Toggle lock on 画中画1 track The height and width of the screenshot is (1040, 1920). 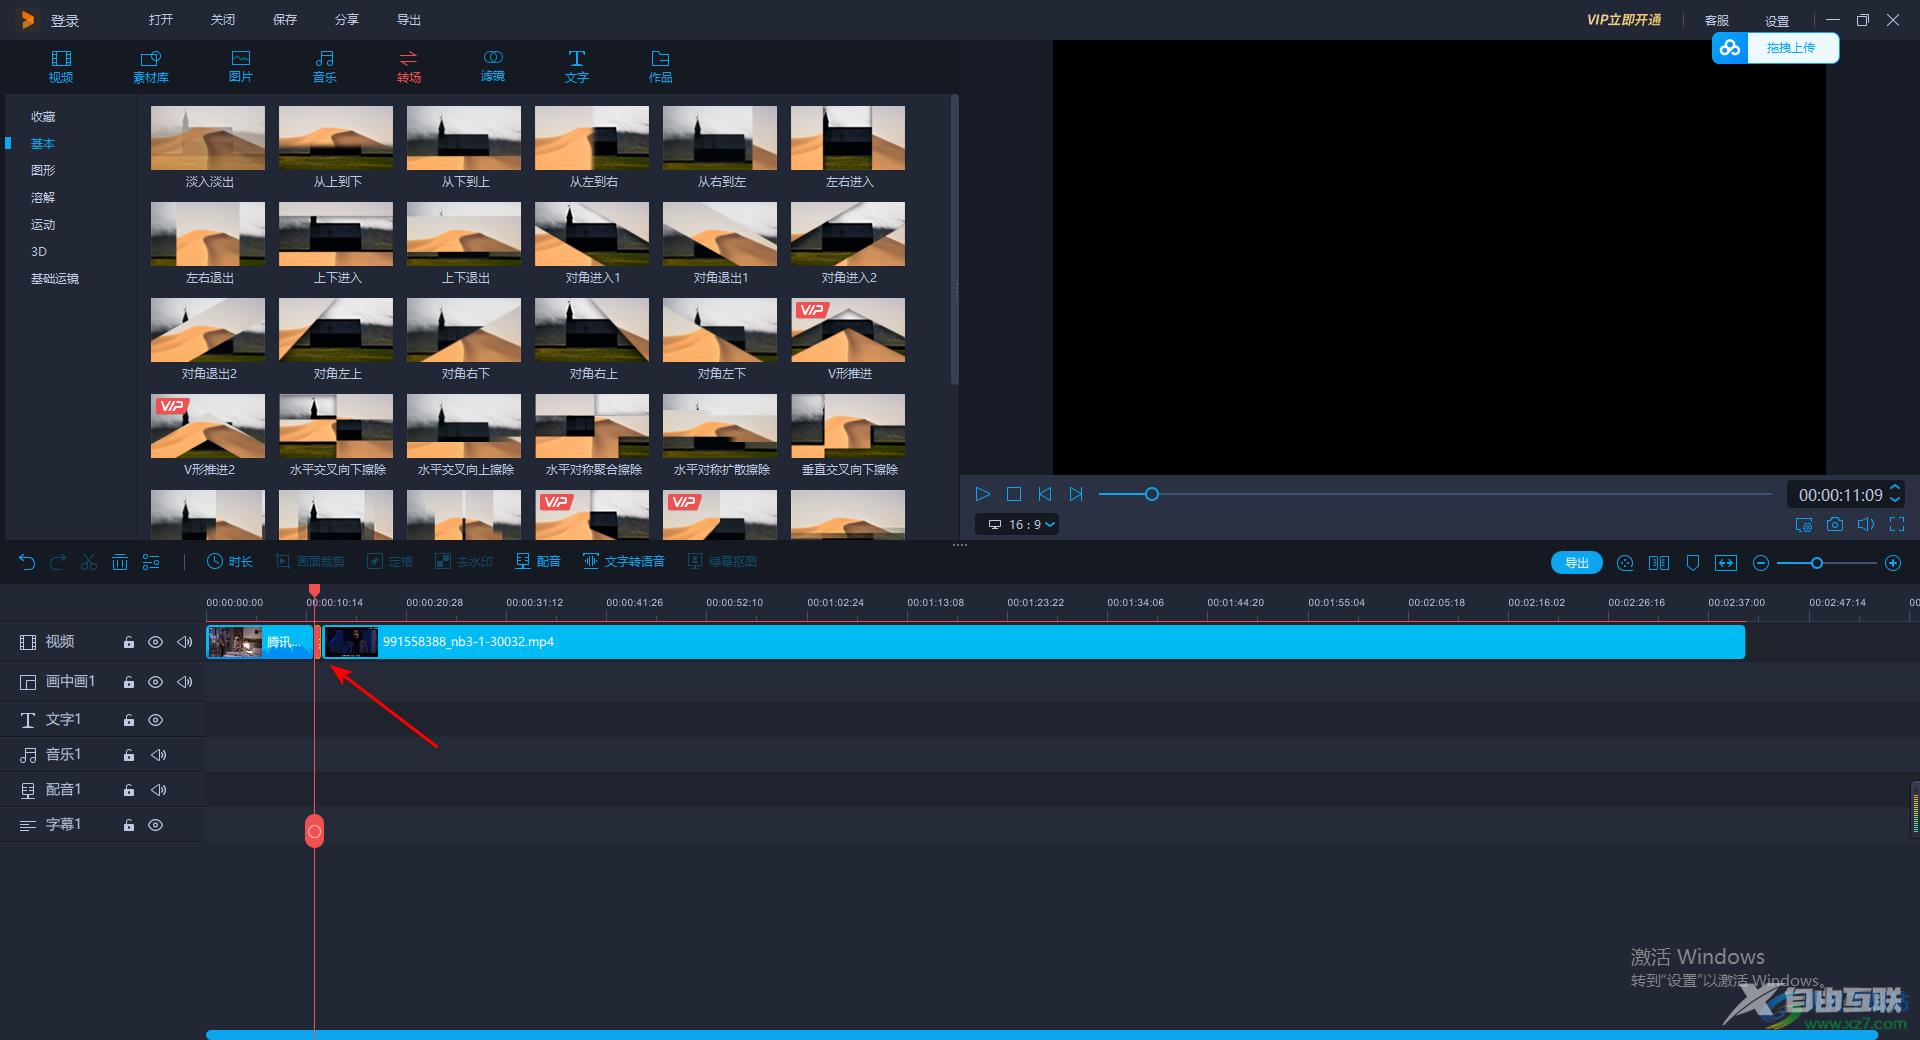(129, 682)
